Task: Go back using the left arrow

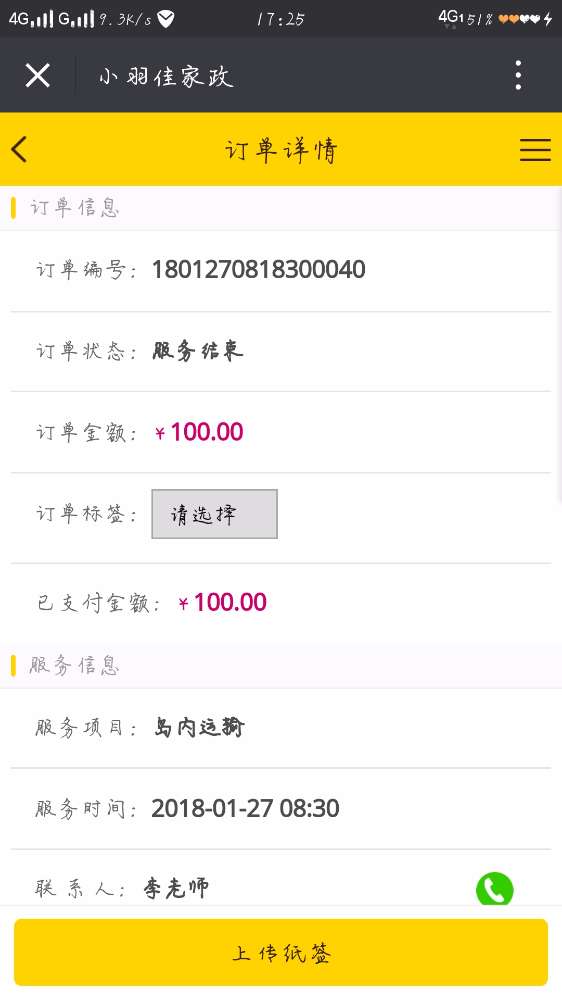Action: (x=19, y=150)
